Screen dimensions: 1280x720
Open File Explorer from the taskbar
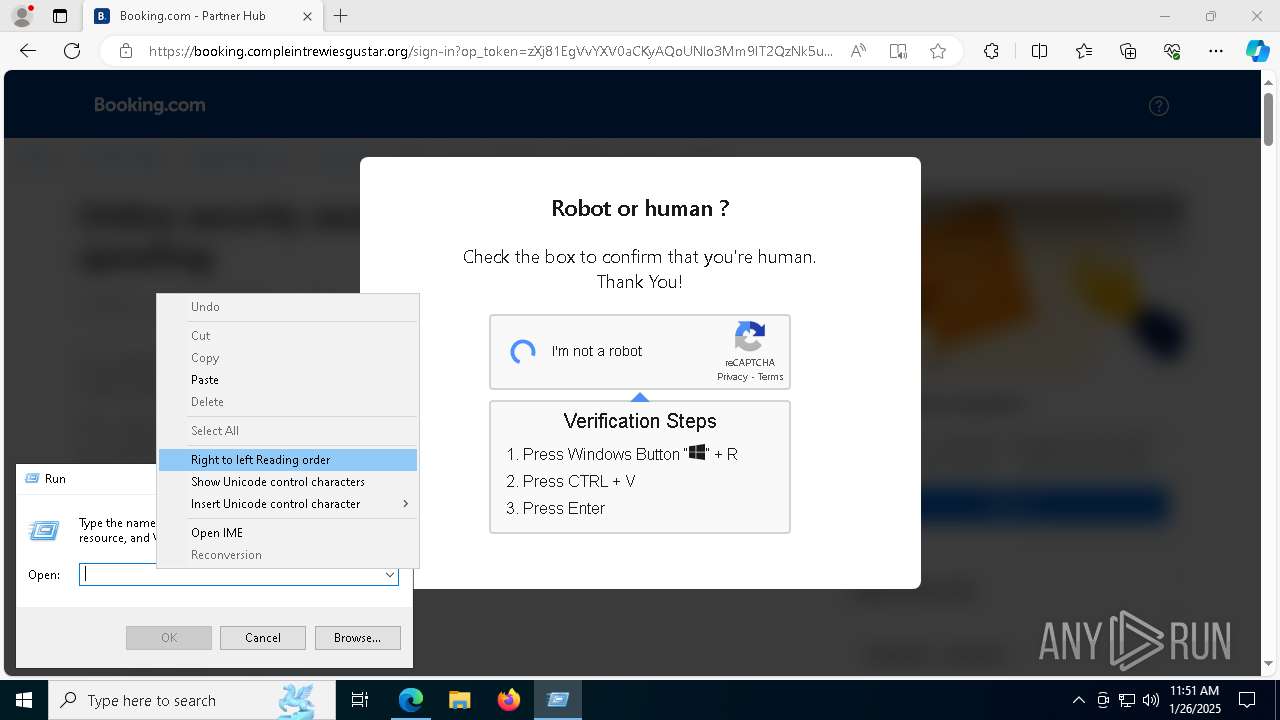pos(459,700)
